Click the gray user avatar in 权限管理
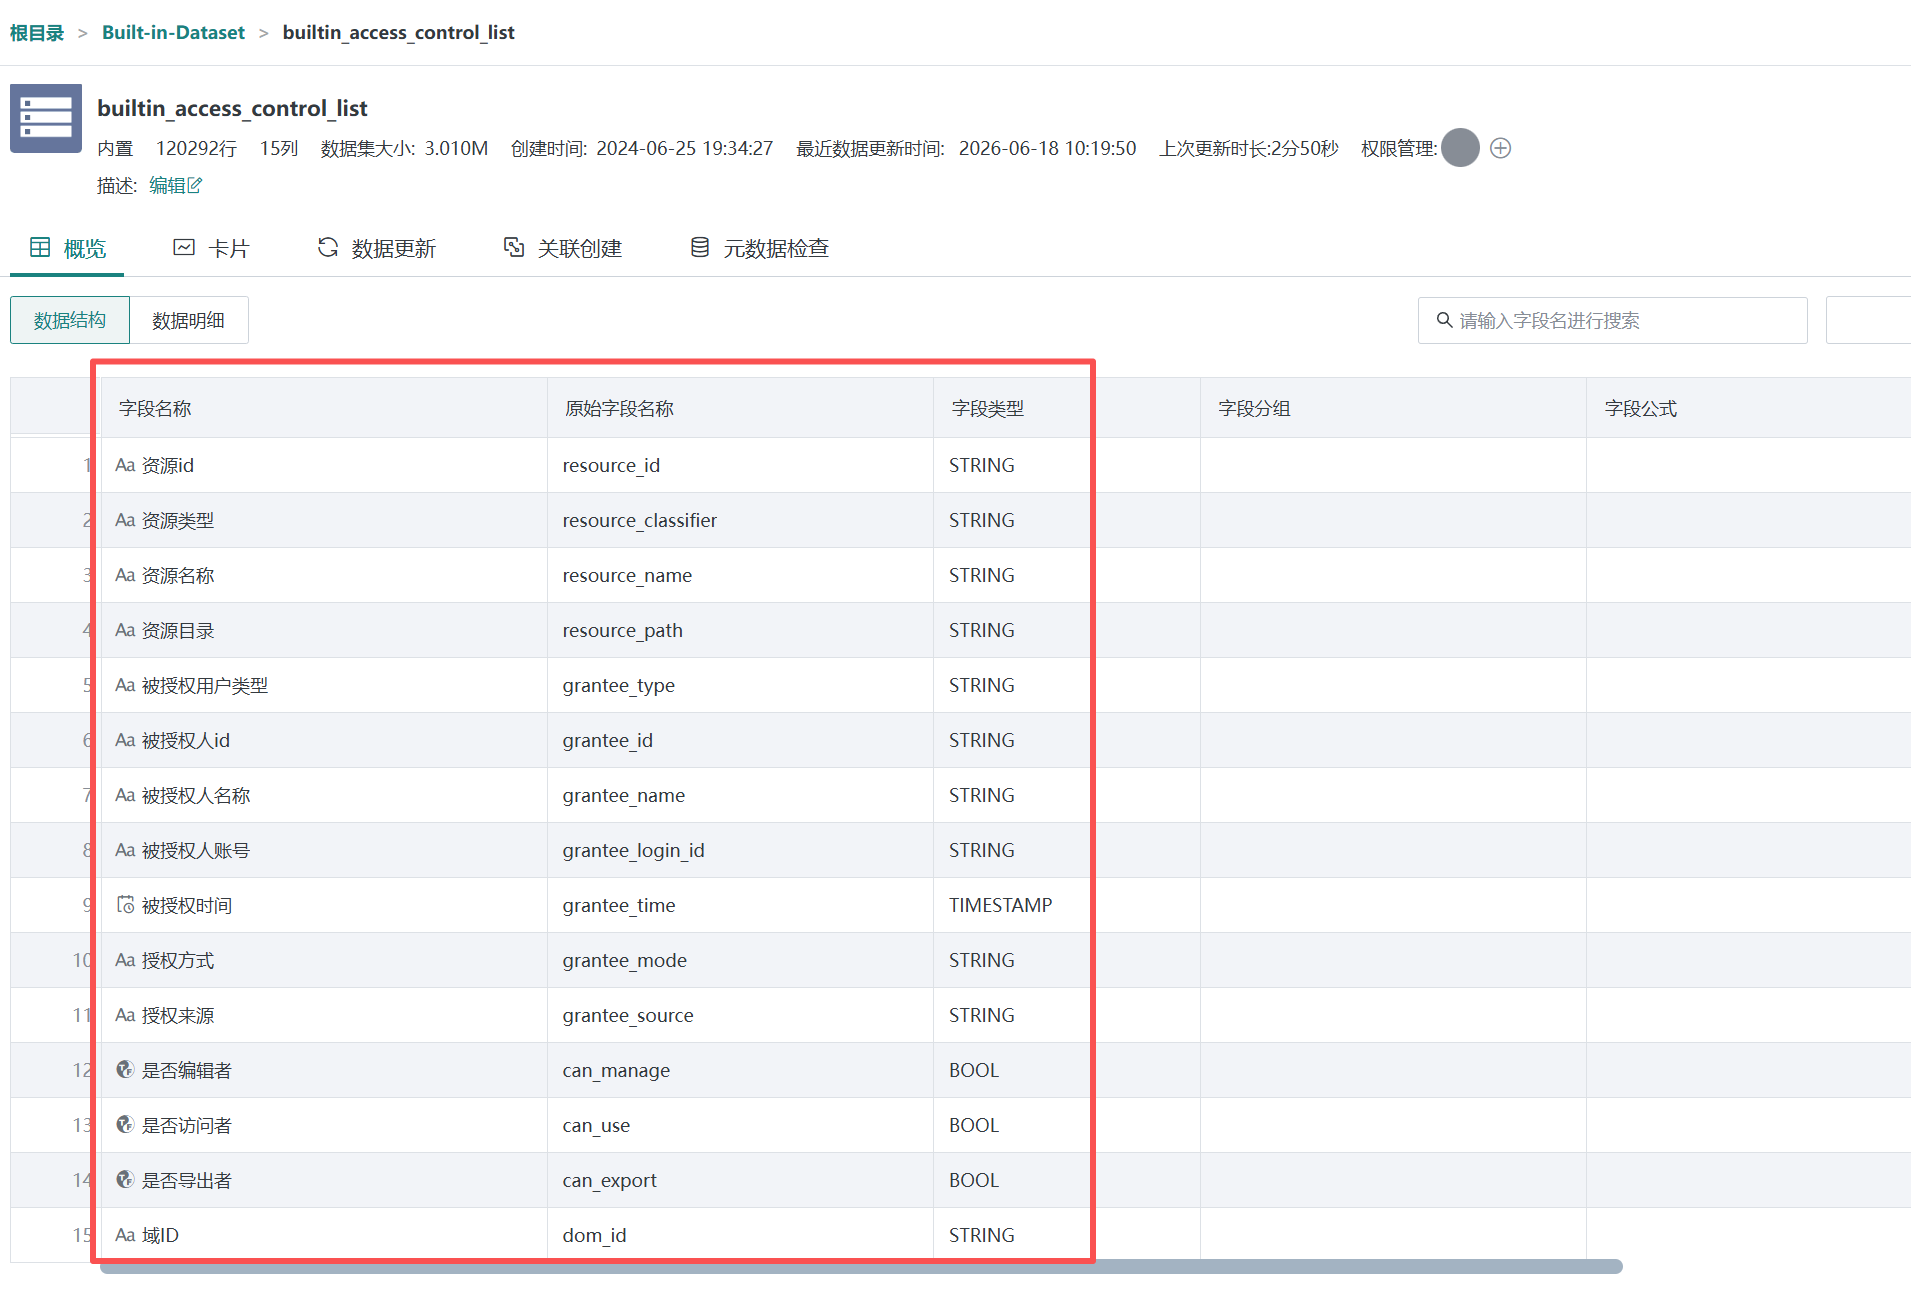 (1460, 148)
